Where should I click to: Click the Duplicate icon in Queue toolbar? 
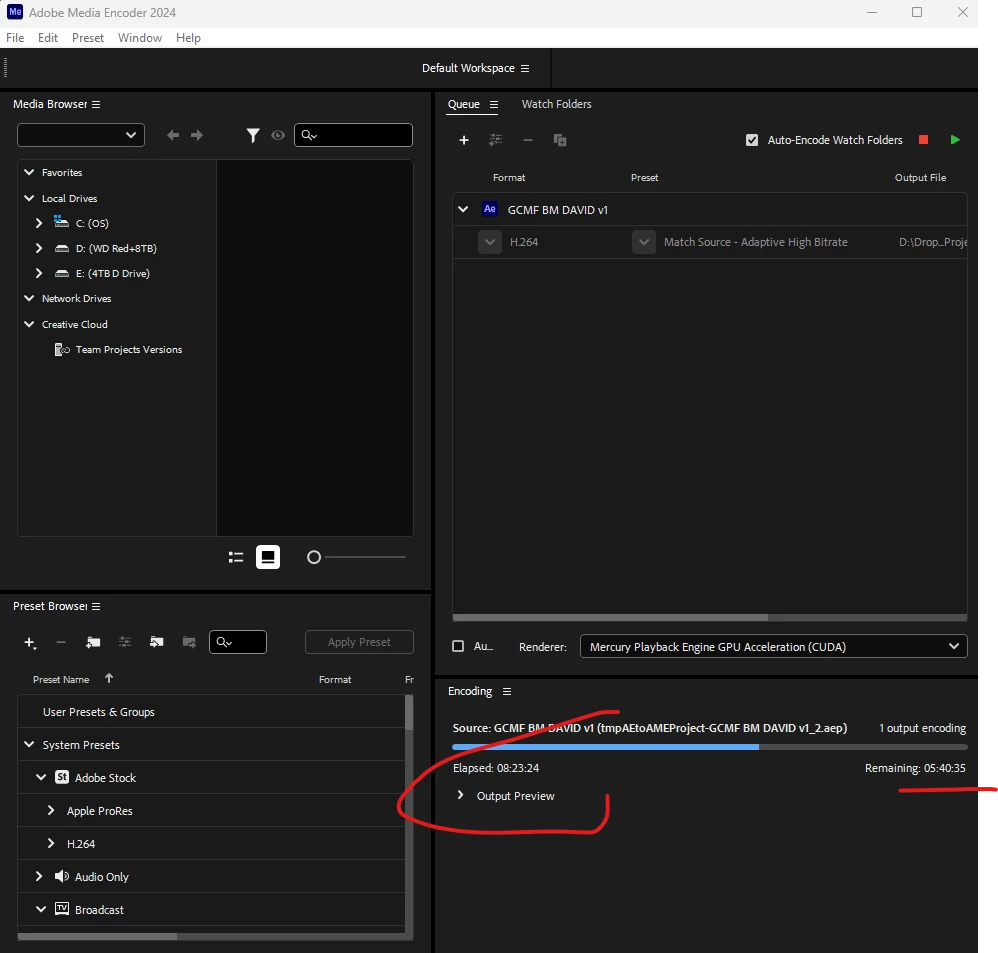[560, 140]
